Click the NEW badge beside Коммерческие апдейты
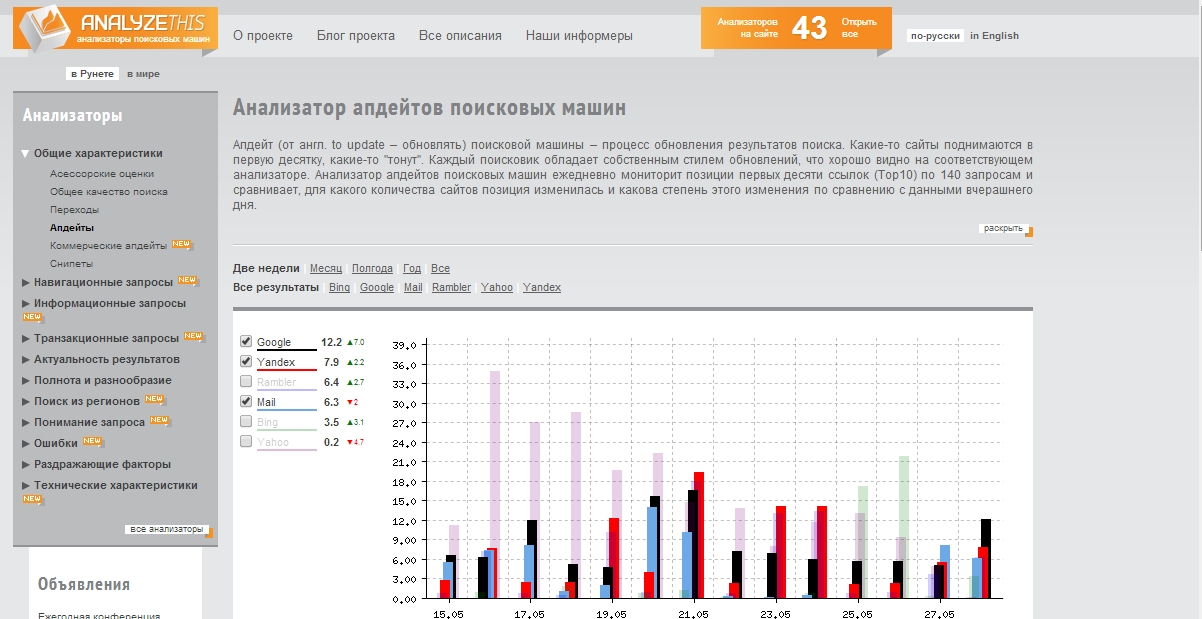The width and height of the screenshot is (1202, 619). [x=181, y=245]
